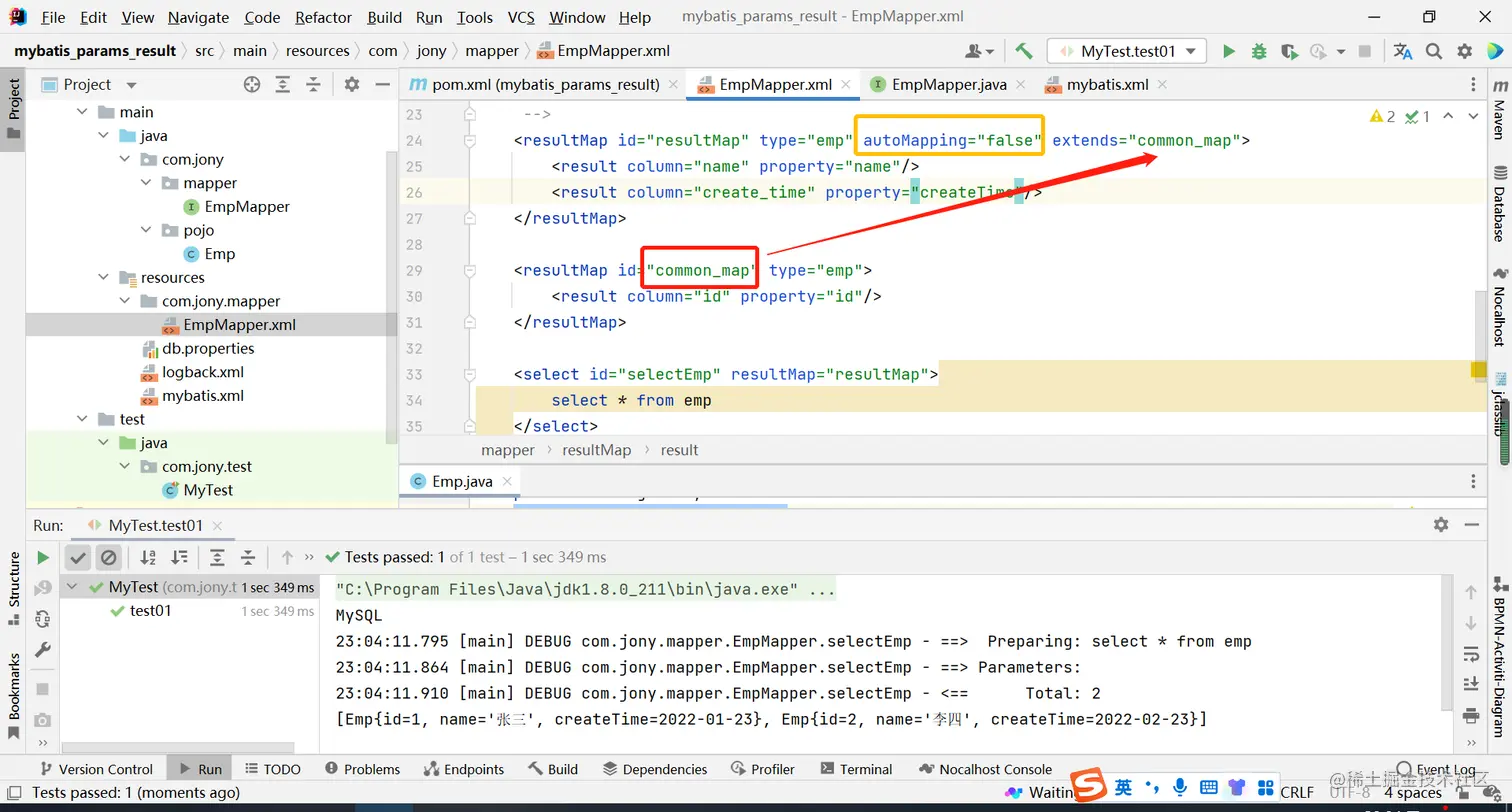Viewport: 1512px width, 812px height.
Task: Collapse all test results in the Run panel
Action: 248,557
